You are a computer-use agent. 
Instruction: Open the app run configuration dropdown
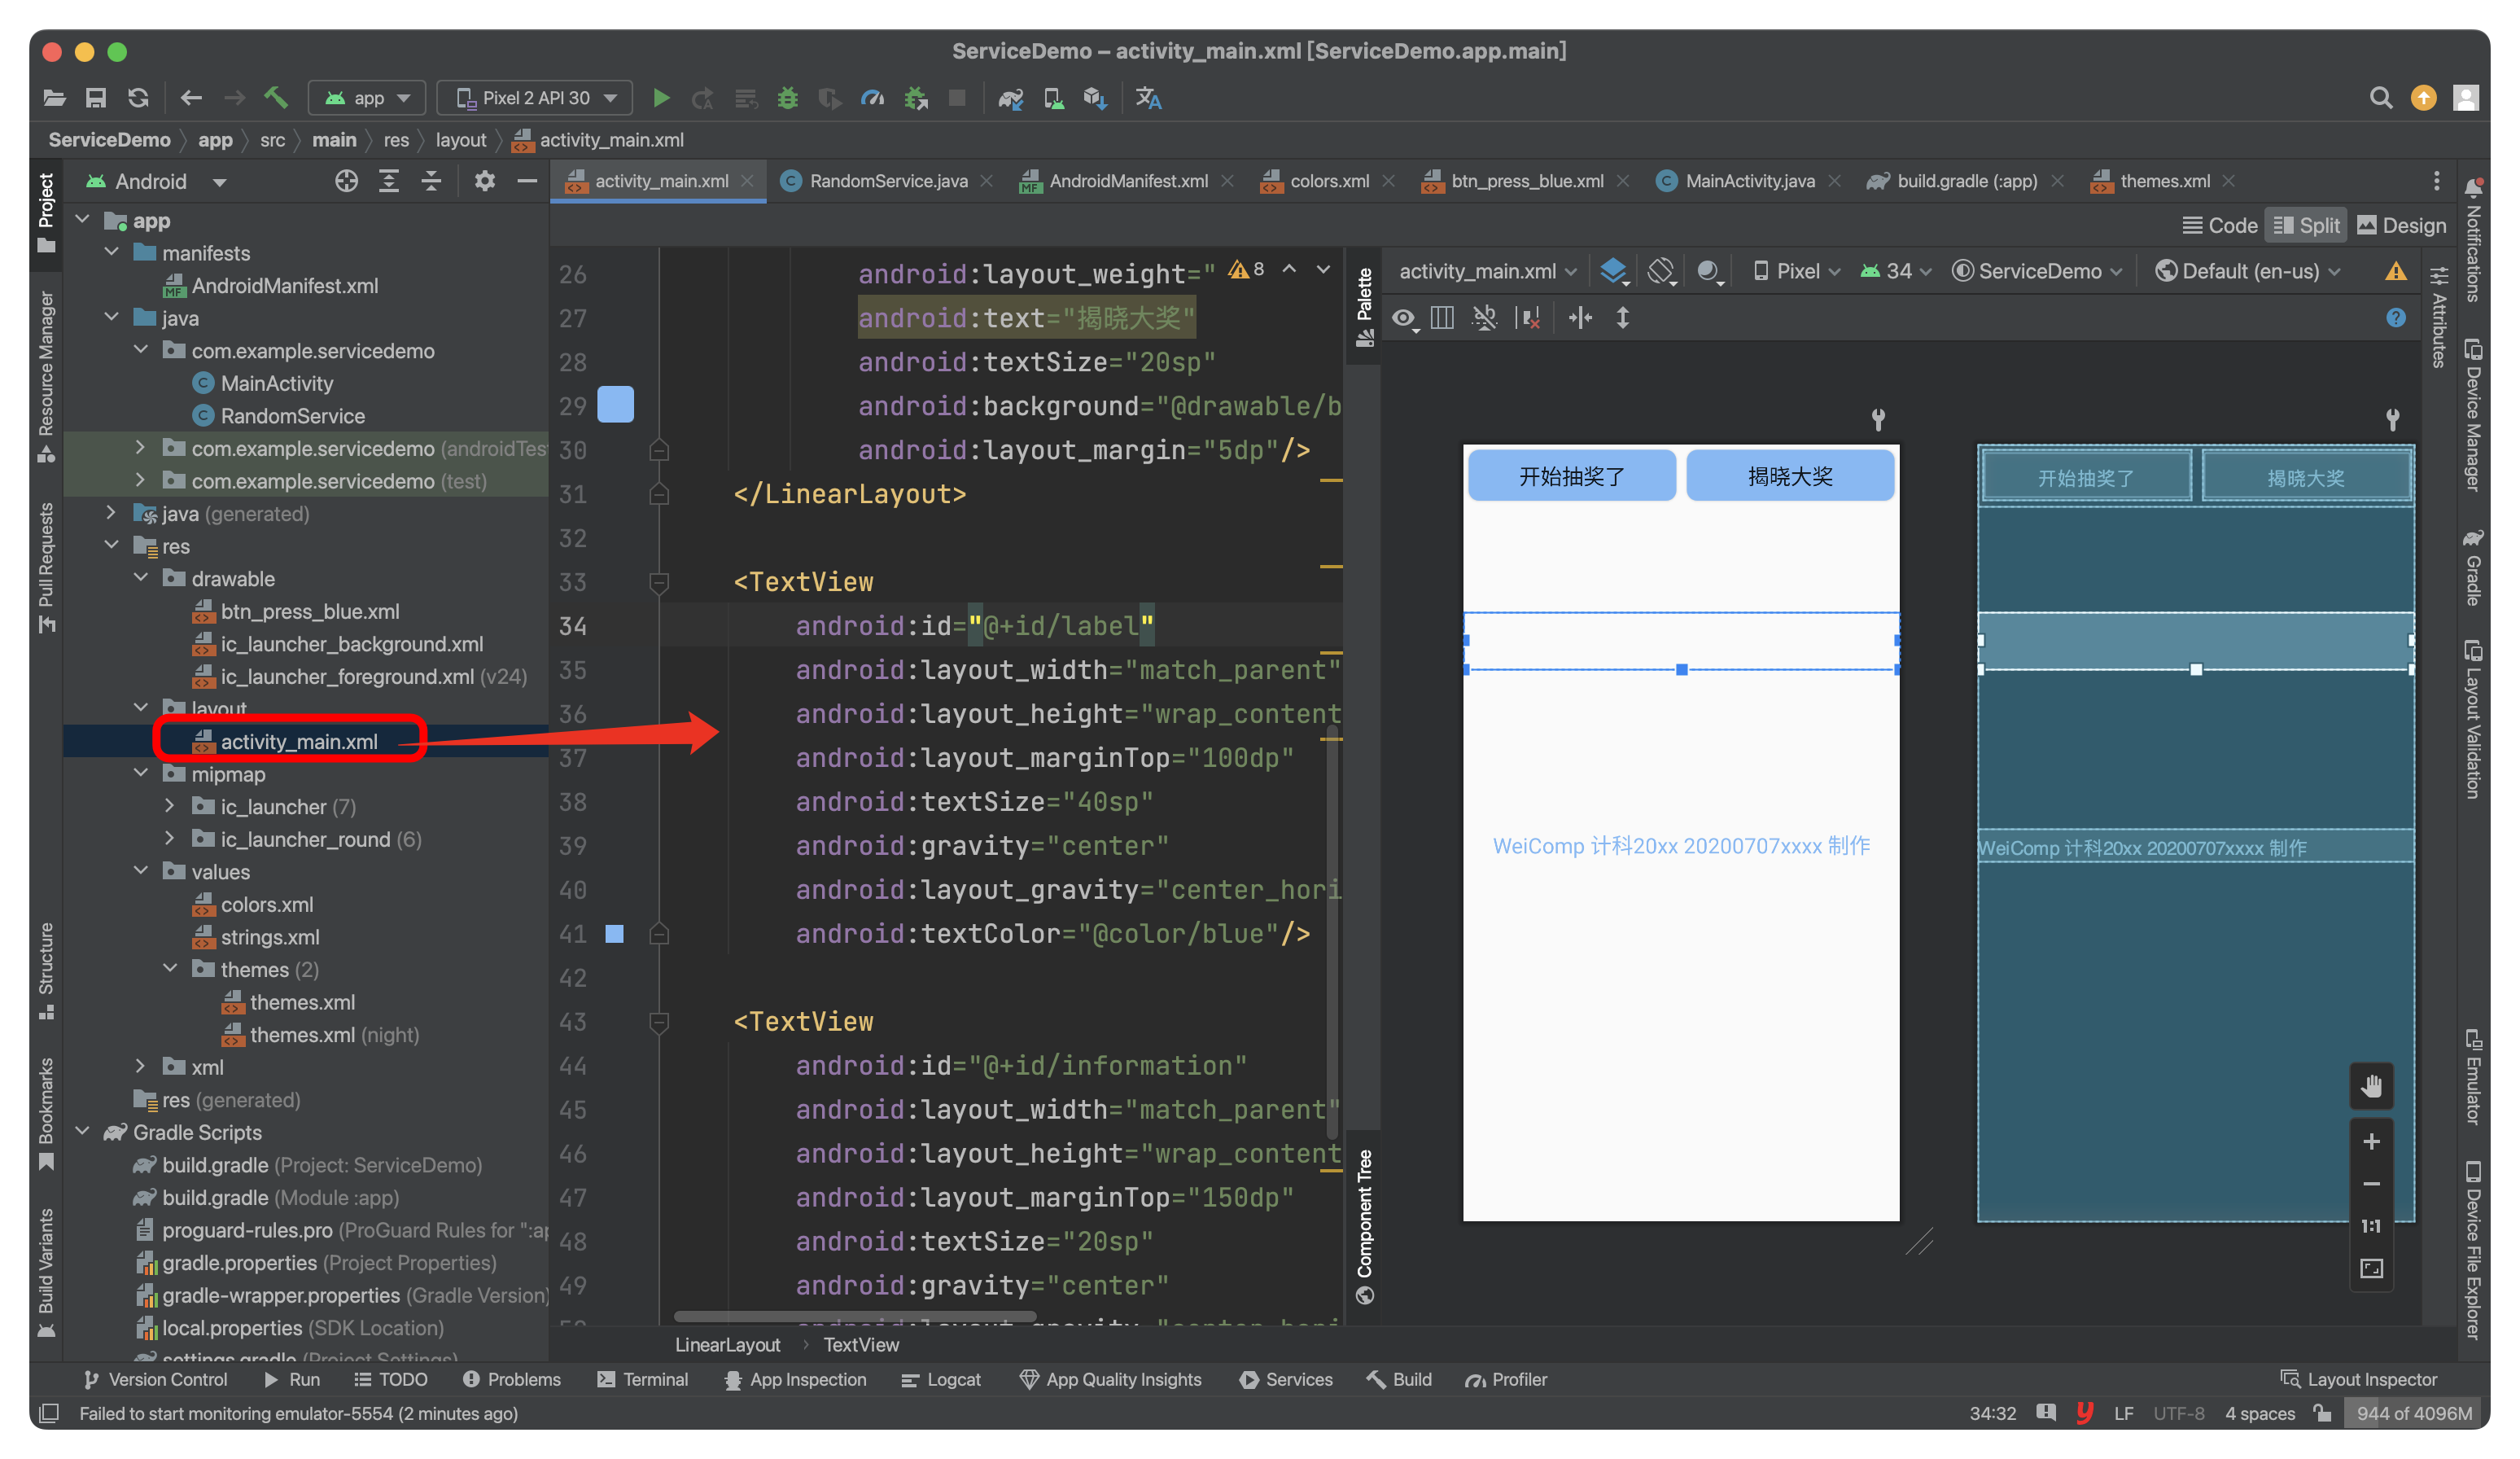click(367, 98)
